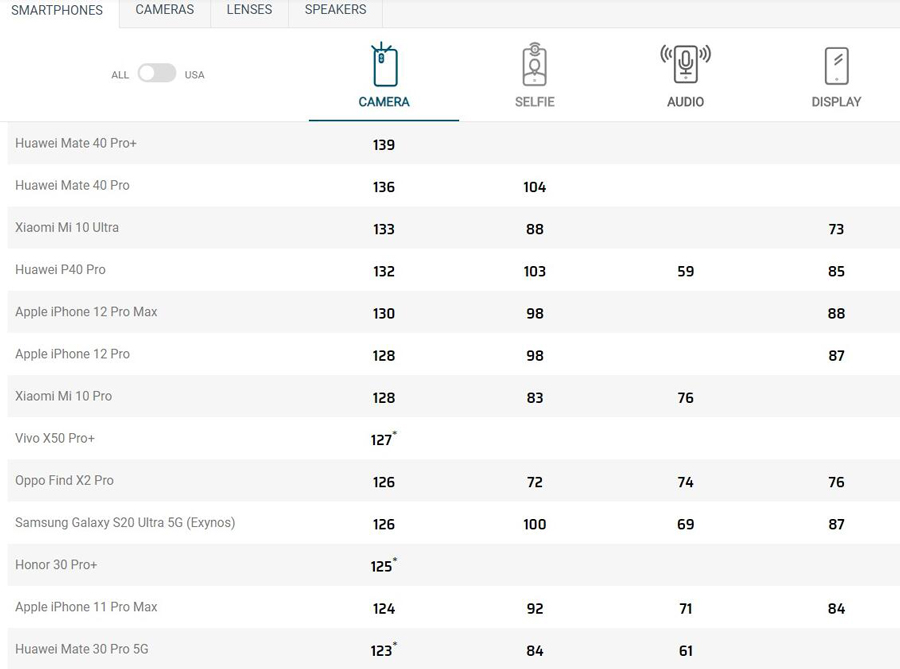Viewport: 900px width, 669px height.
Task: Open the Cameras tab
Action: 165,10
